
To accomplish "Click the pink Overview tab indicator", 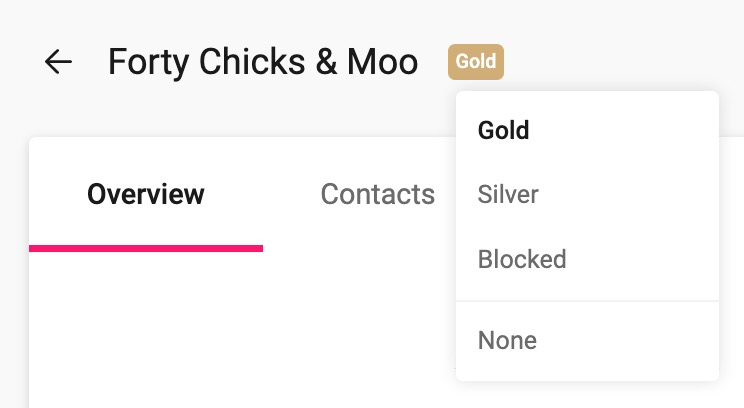I will [x=146, y=248].
